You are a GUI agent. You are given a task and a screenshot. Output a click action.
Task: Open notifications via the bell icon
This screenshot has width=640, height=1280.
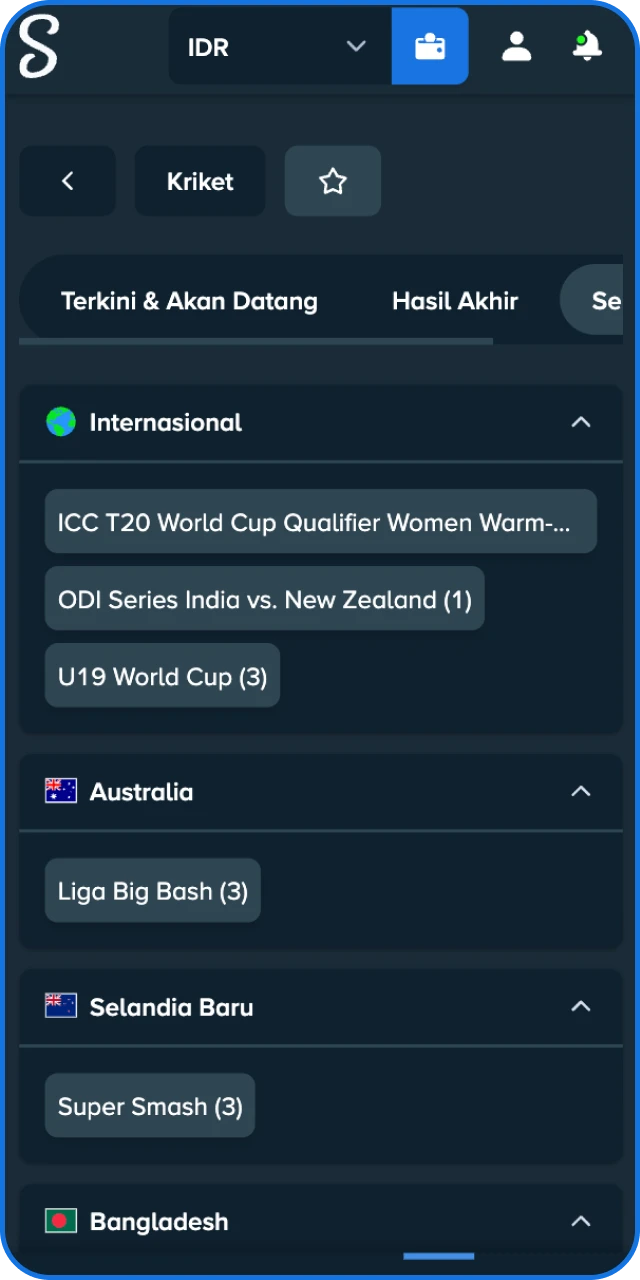(586, 46)
